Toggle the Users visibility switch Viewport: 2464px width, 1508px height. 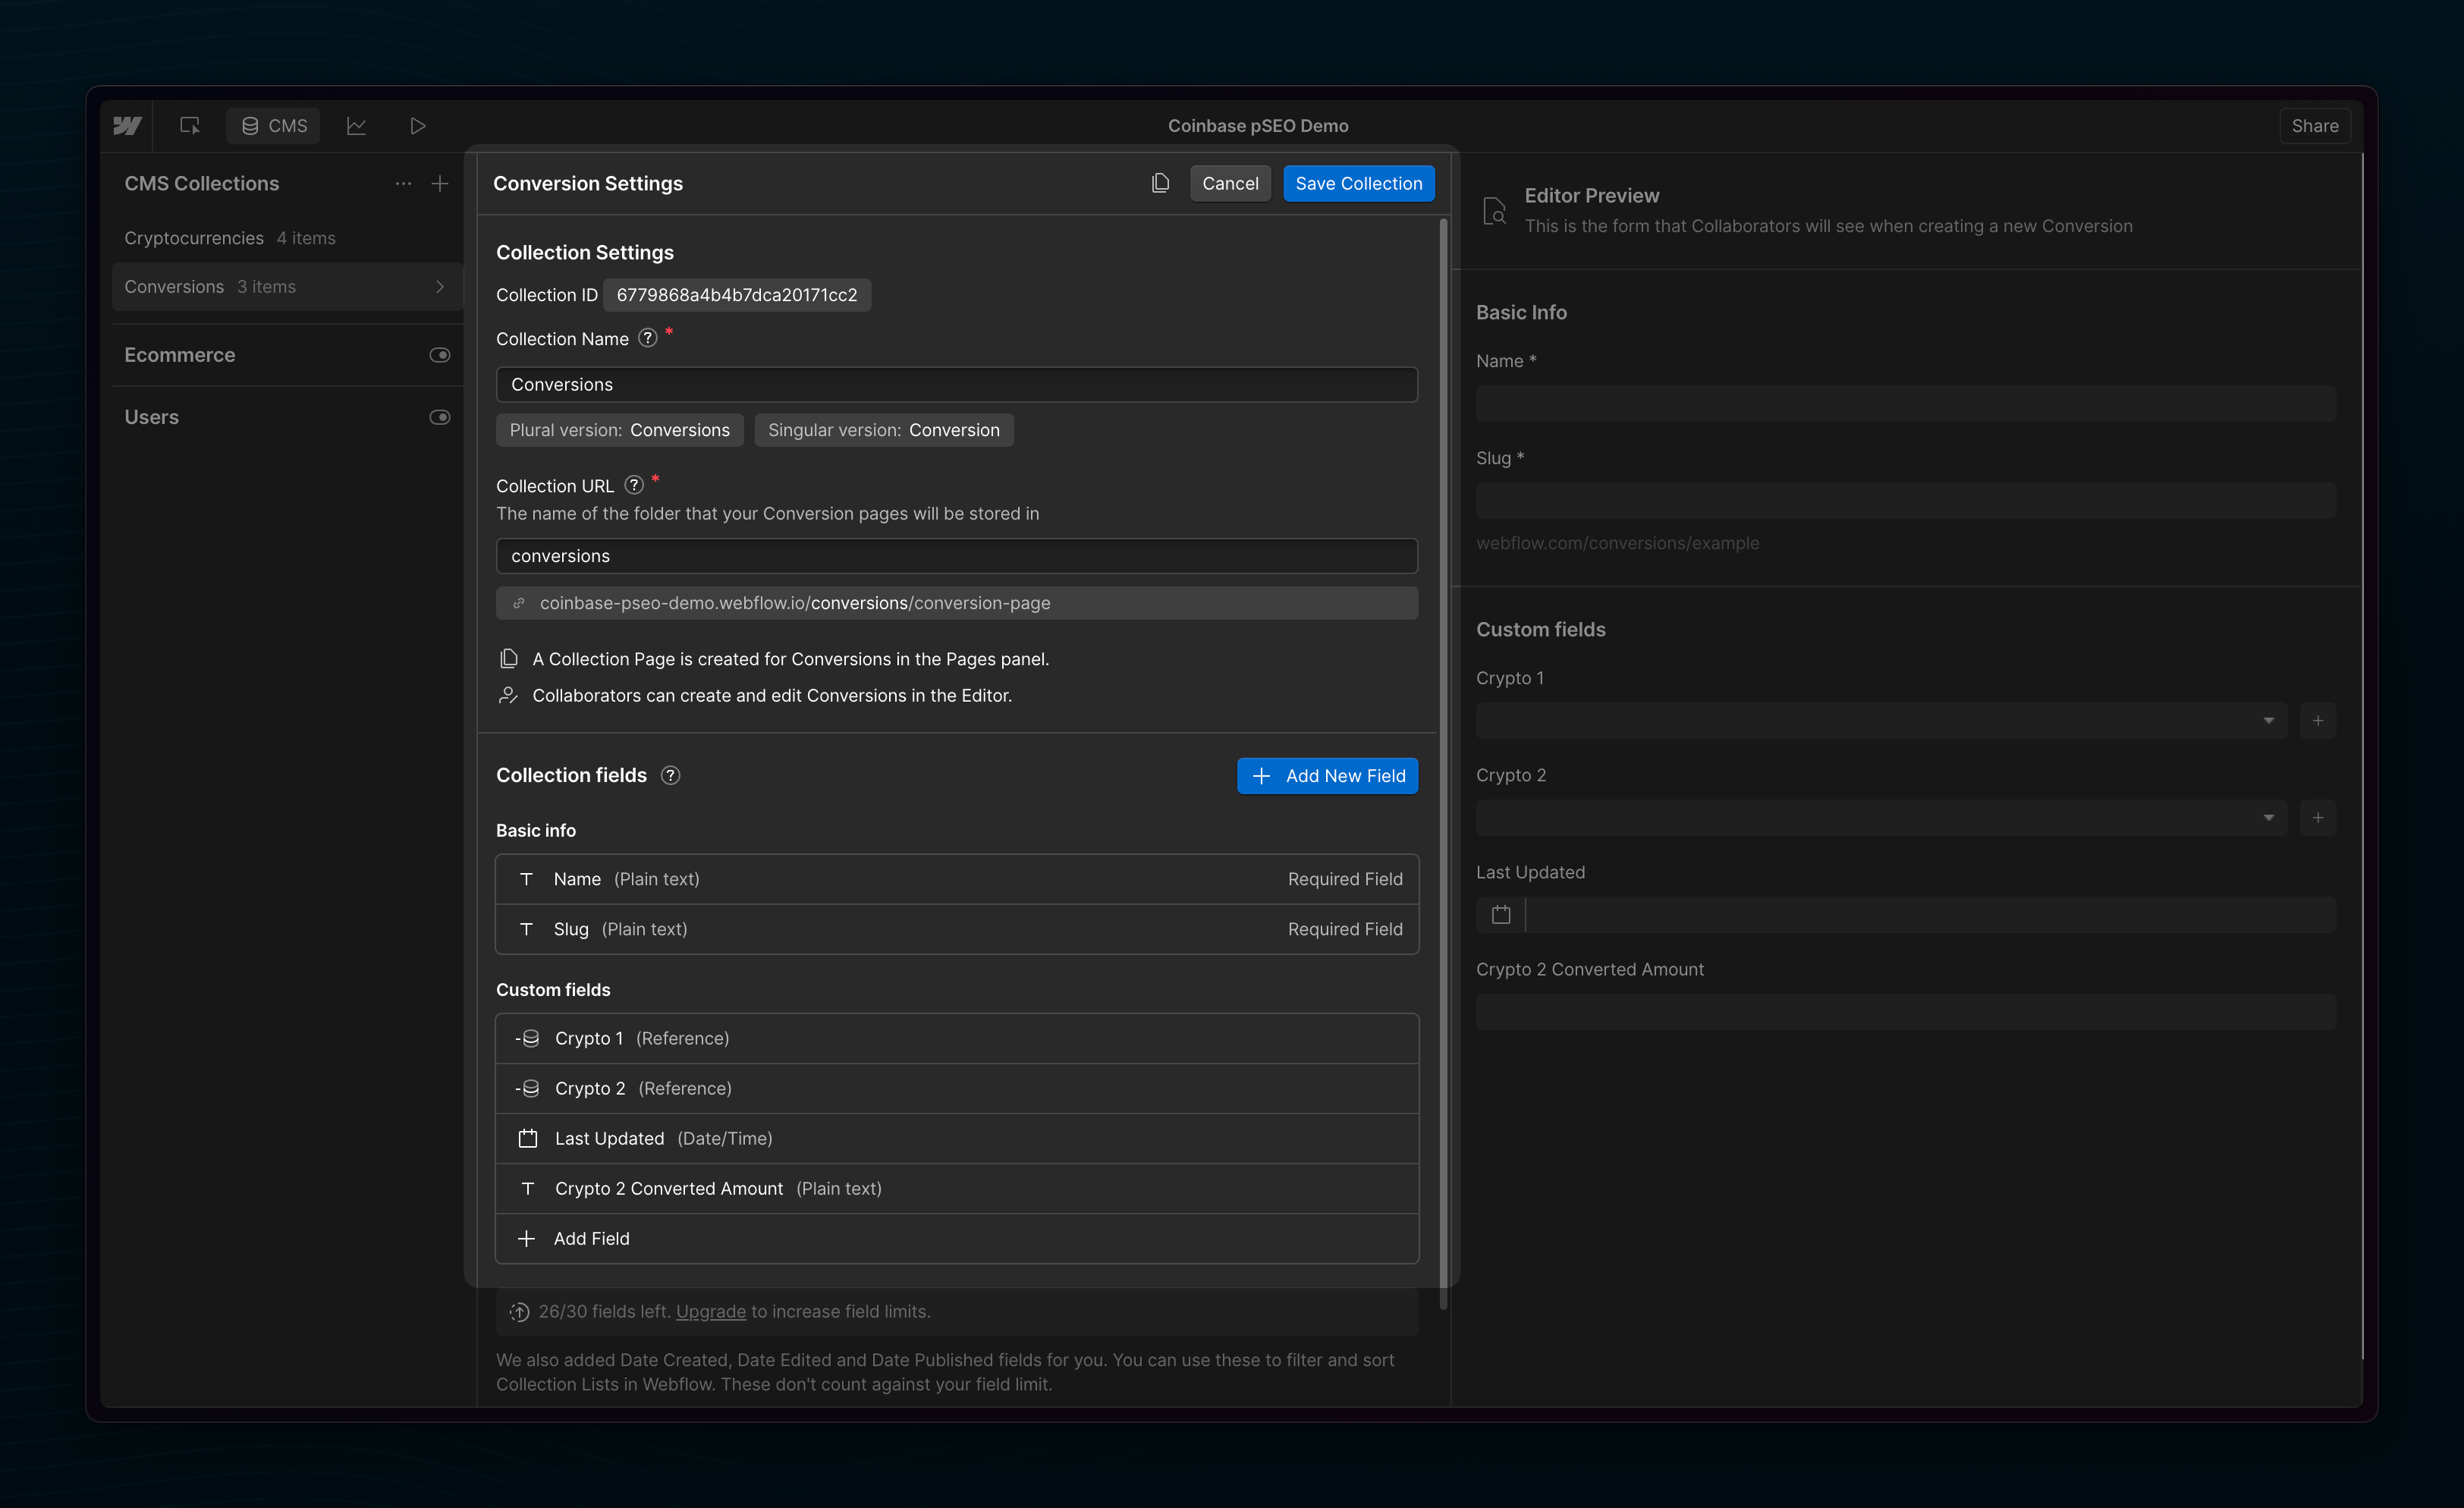pos(440,417)
